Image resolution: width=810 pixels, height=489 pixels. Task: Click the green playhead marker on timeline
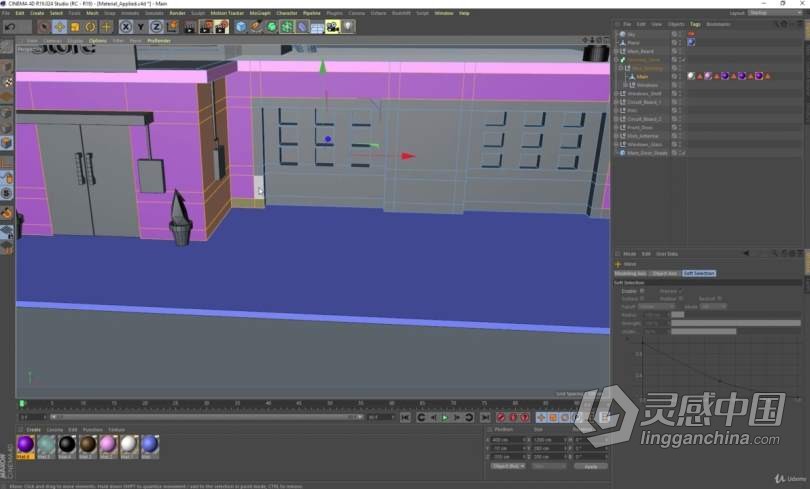pos(22,403)
